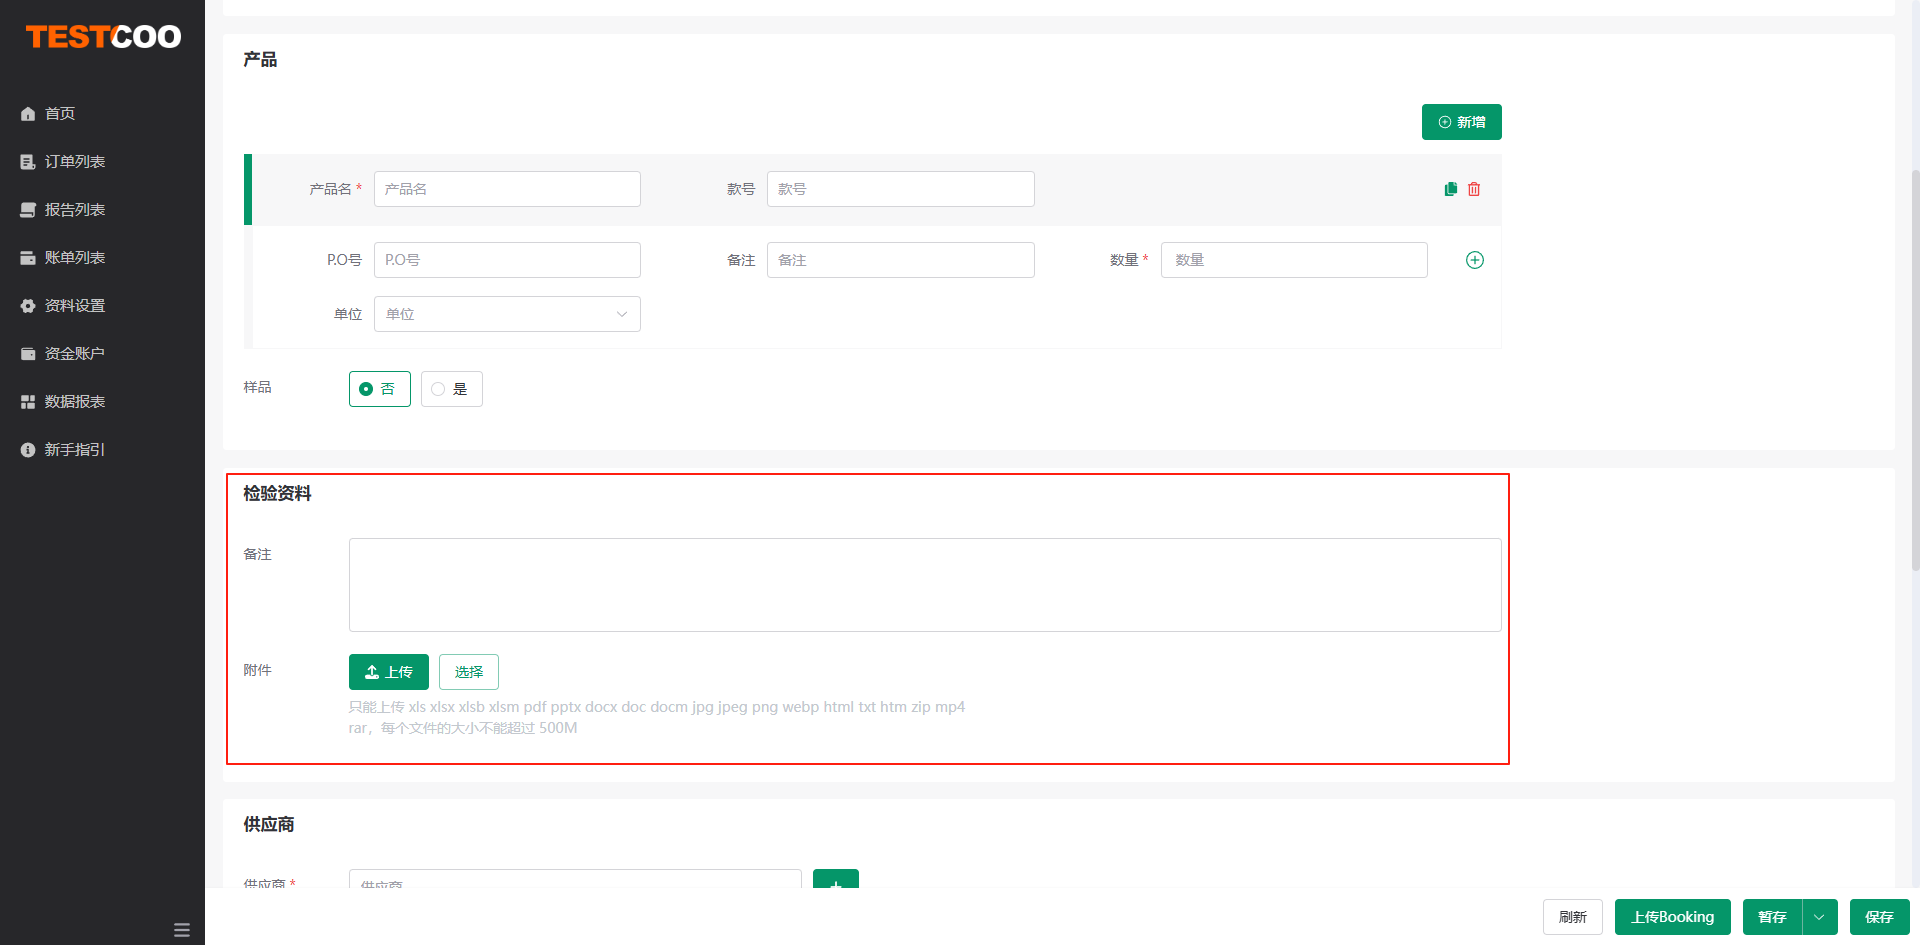Open 首页 from the sidebar
Image resolution: width=1920 pixels, height=945 pixels.
pyautogui.click(x=60, y=114)
